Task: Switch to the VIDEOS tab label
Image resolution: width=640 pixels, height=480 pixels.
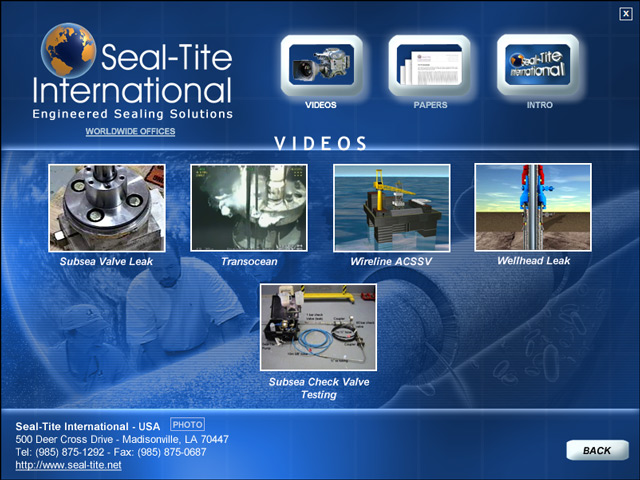Action: [320, 104]
